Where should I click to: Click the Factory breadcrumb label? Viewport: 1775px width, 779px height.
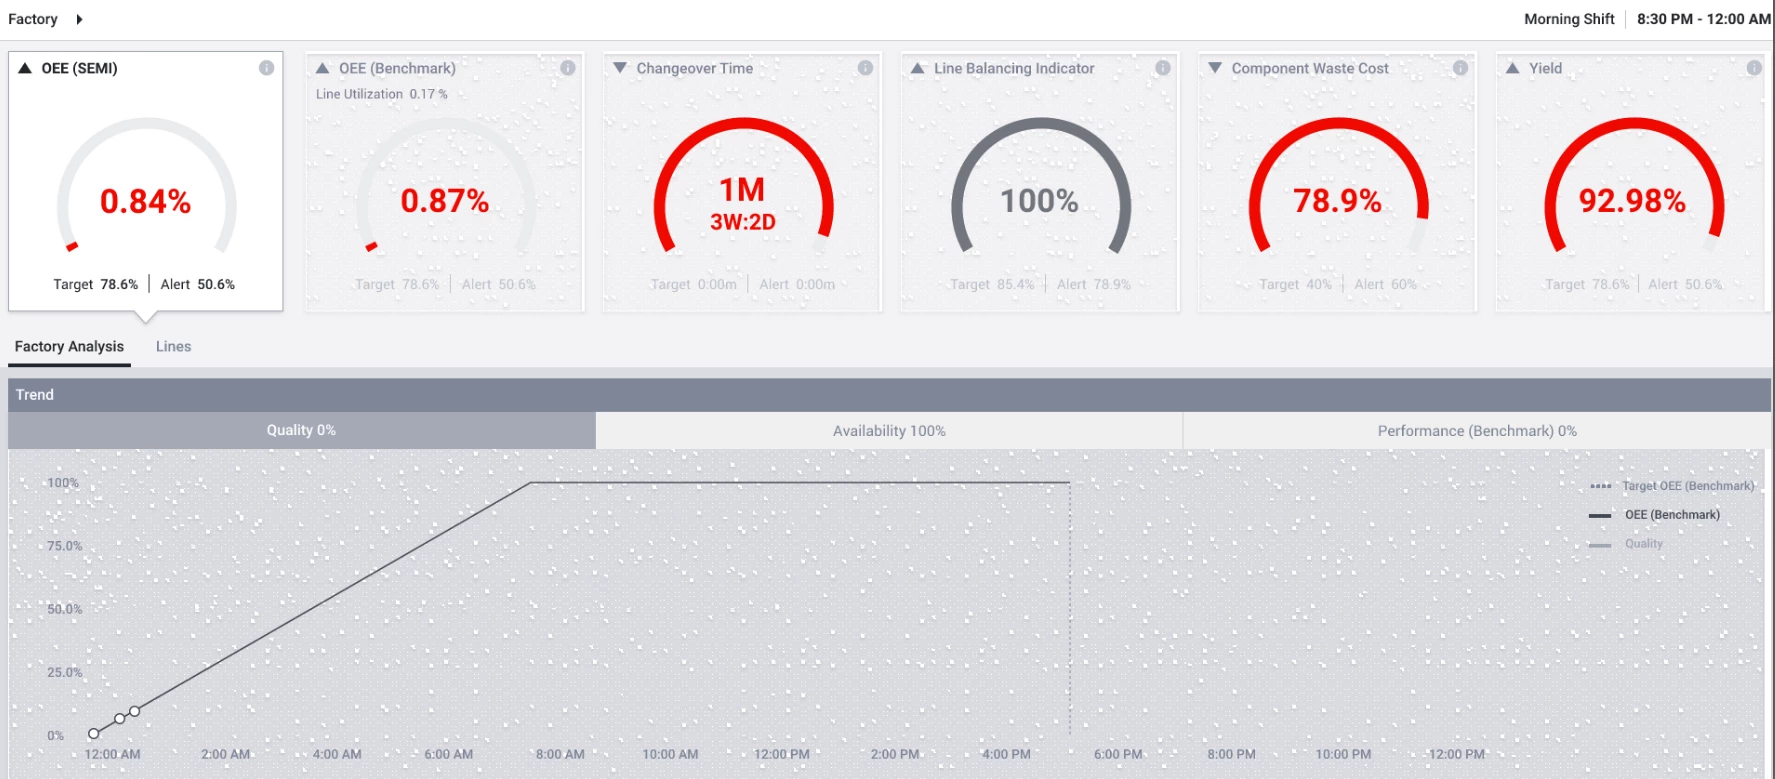(33, 19)
